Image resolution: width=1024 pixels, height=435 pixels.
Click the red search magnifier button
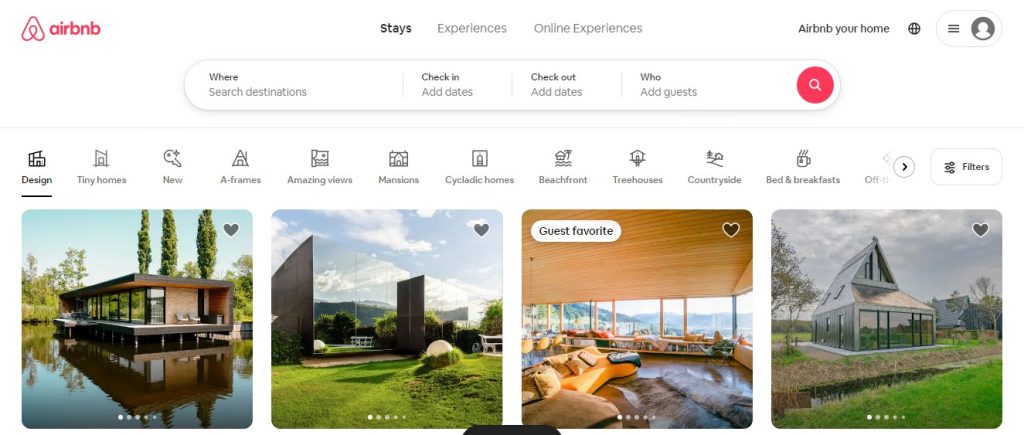coord(814,85)
